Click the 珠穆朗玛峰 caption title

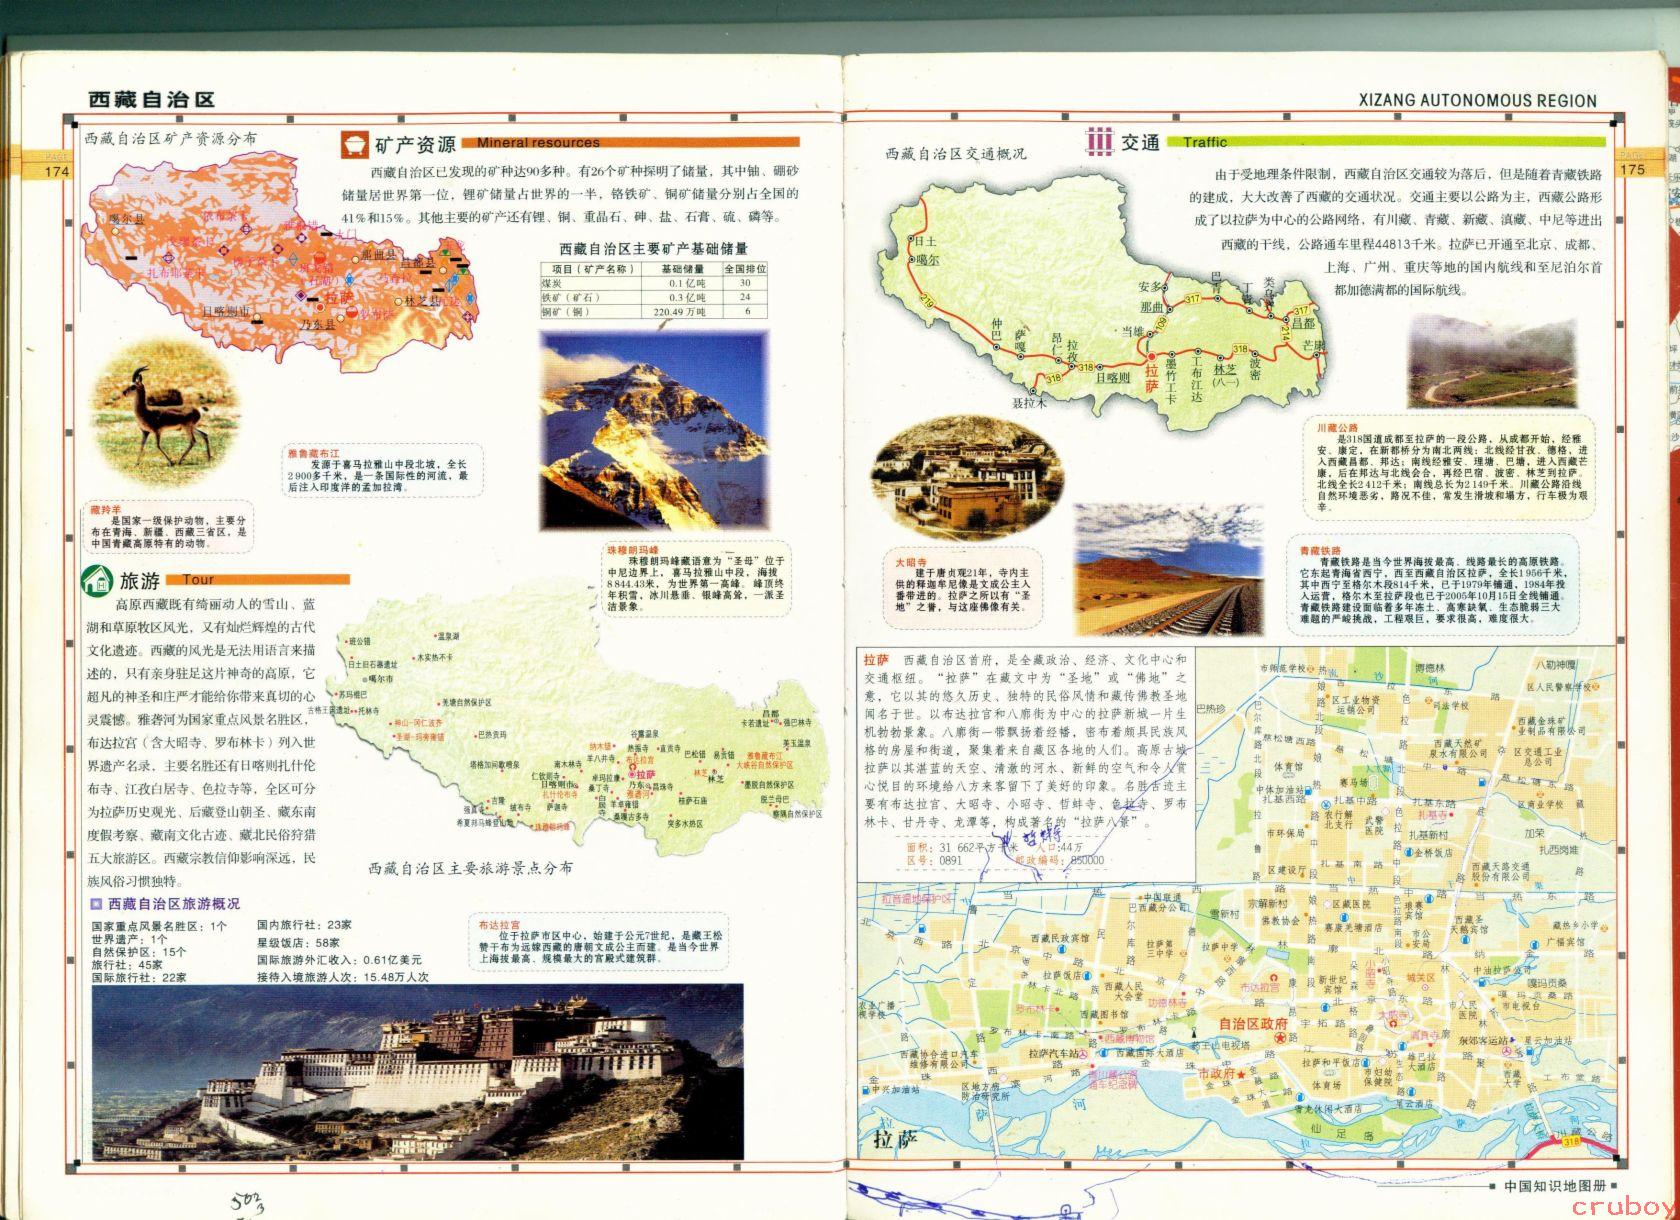[x=633, y=550]
